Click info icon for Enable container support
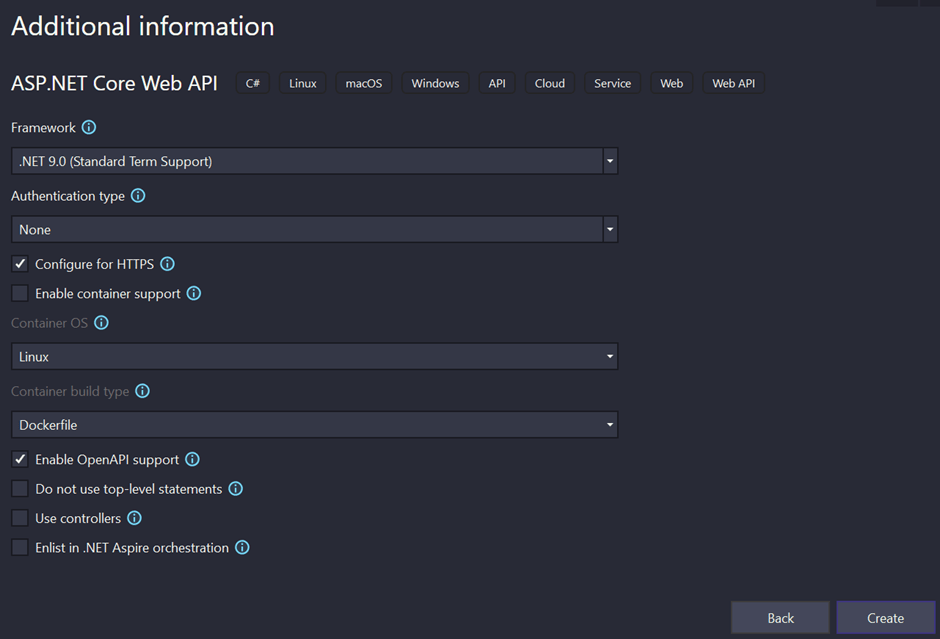Image resolution: width=940 pixels, height=639 pixels. pyautogui.click(x=194, y=294)
